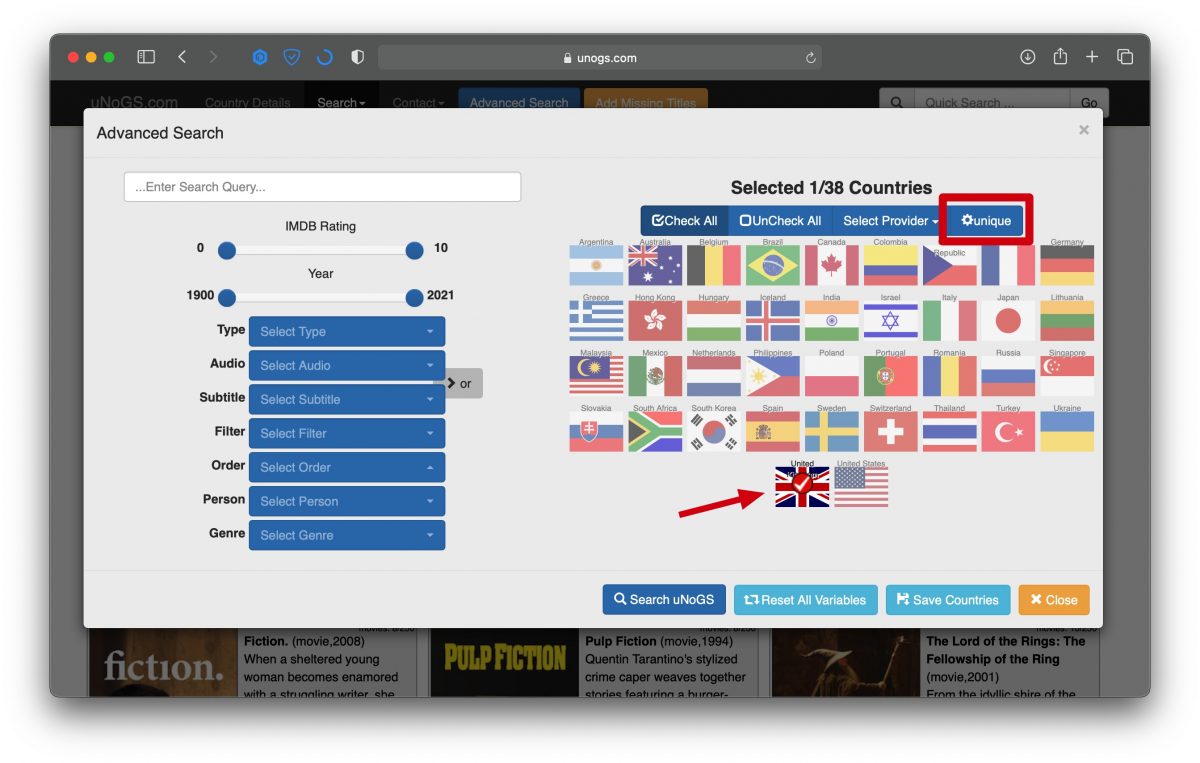Select the South Africa flag
The width and height of the screenshot is (1200, 763).
(655, 432)
